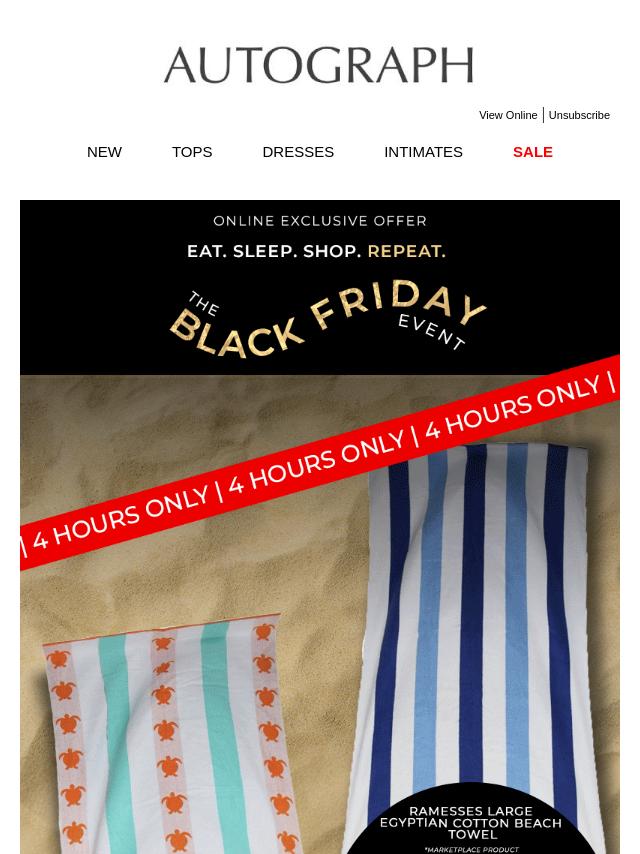Viewport: 640px width, 854px height.
Task: Click the red SALE menu item
Action: coord(533,152)
